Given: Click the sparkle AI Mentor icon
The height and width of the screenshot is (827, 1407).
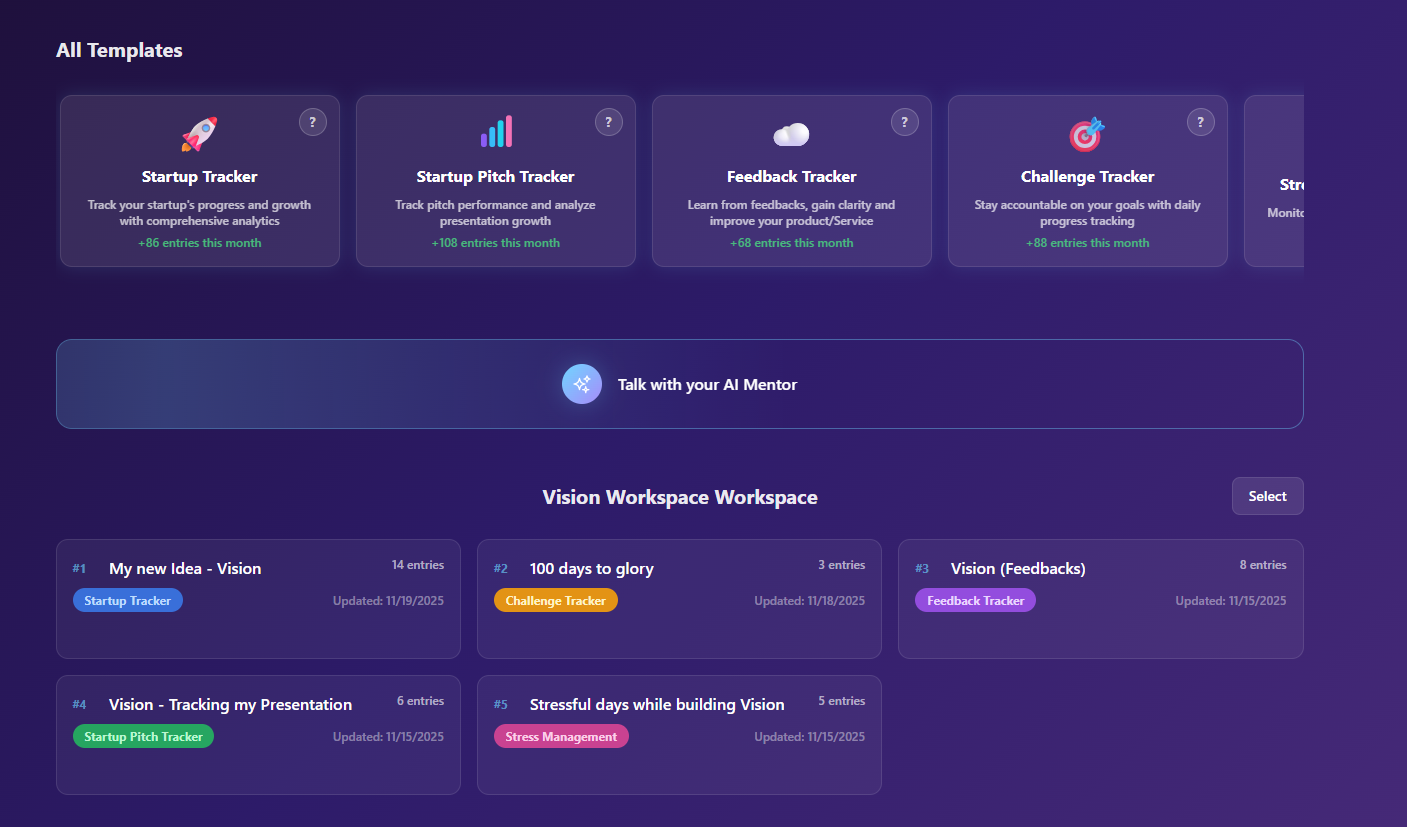Looking at the screenshot, I should 582,384.
